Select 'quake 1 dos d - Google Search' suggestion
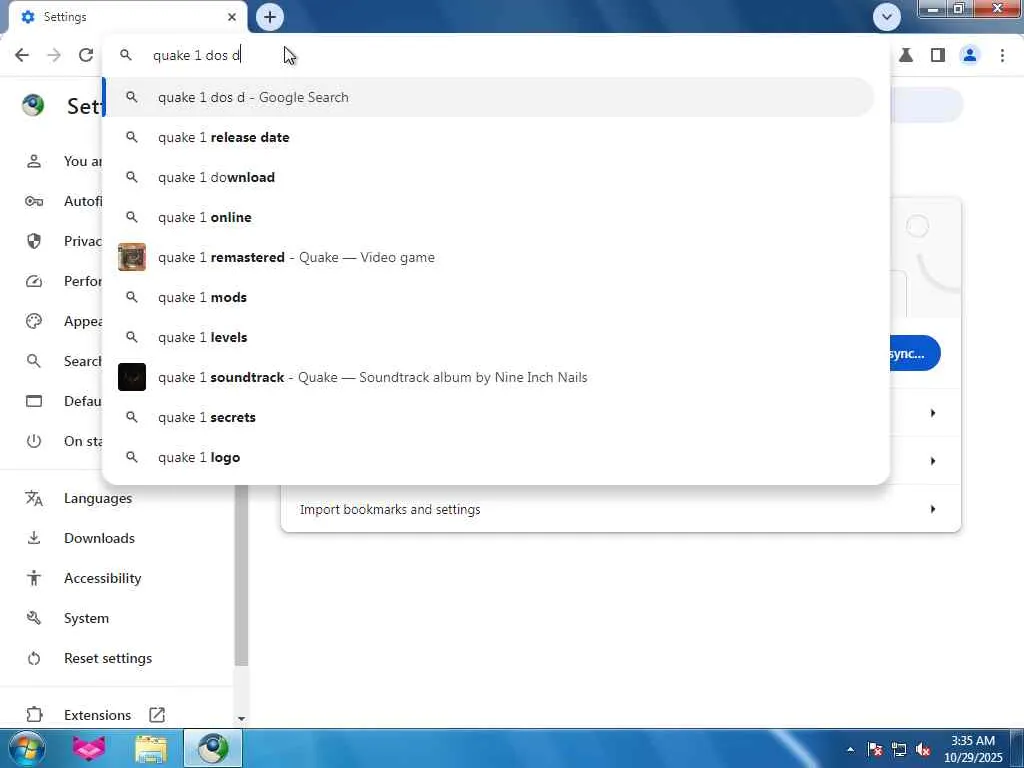This screenshot has width=1024, height=768. point(490,97)
